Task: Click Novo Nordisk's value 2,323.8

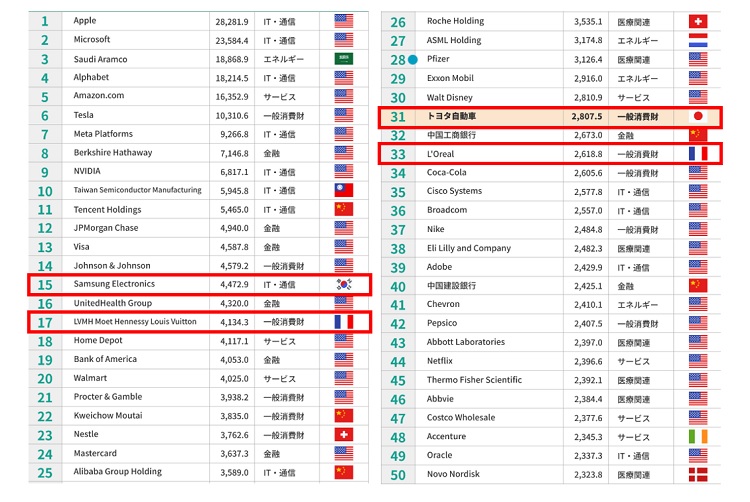Action: [x=588, y=475]
